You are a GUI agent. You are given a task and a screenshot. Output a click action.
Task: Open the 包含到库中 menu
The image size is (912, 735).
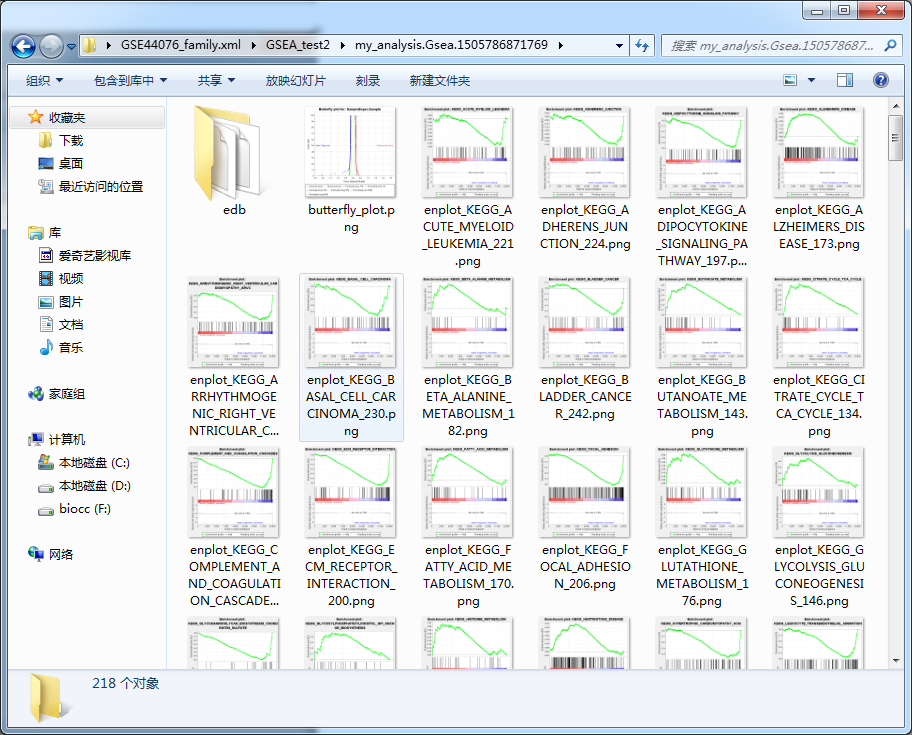tap(130, 80)
